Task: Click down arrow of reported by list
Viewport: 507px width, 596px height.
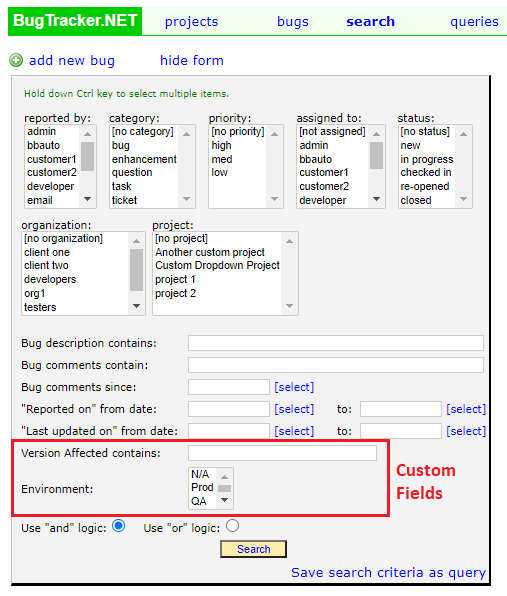Action: coord(87,199)
